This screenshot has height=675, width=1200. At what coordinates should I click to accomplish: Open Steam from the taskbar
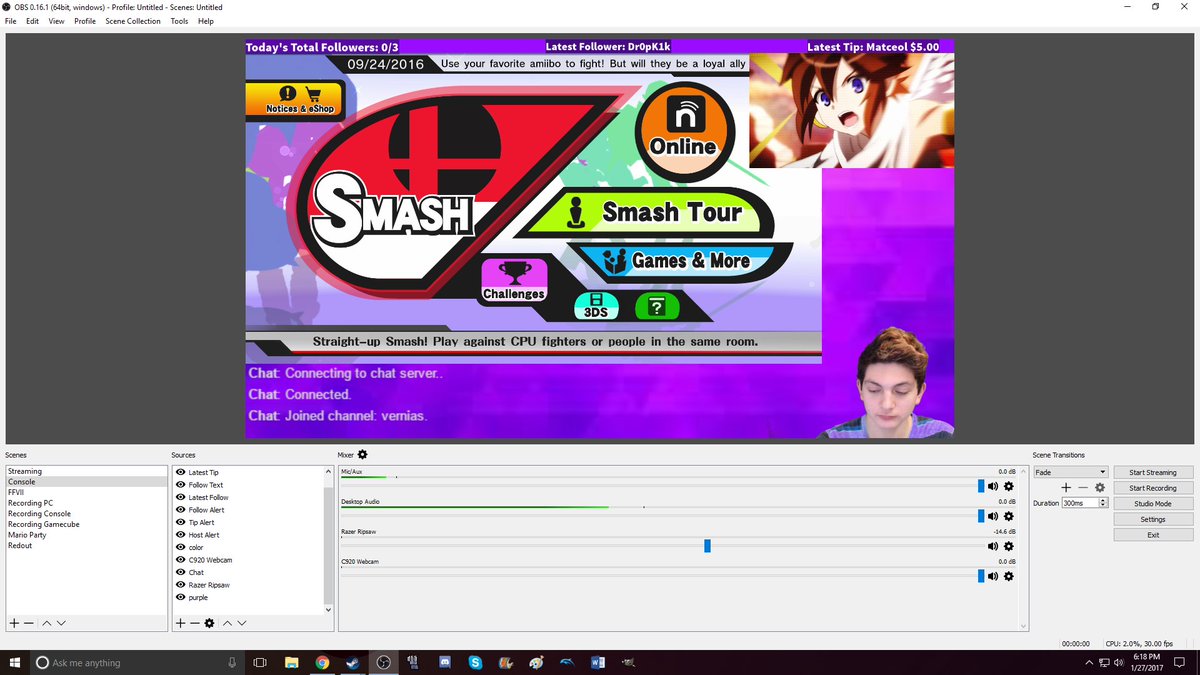352,662
